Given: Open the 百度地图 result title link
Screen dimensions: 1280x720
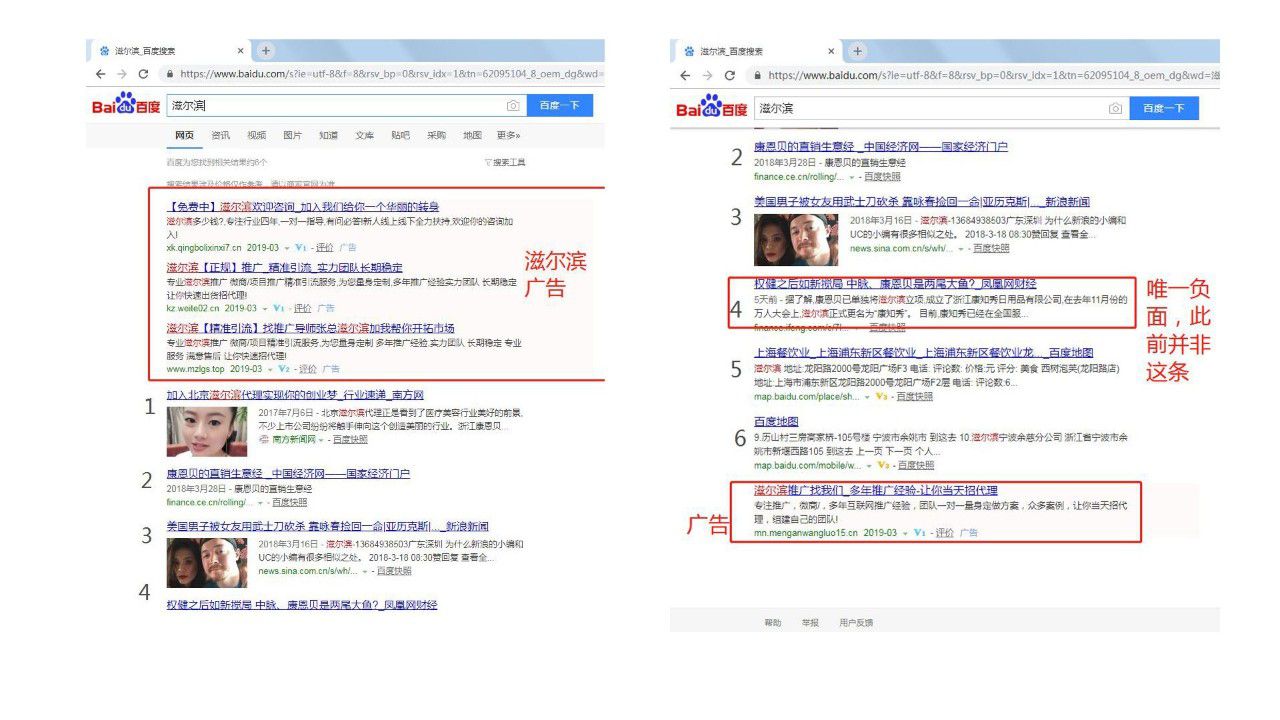Looking at the screenshot, I should click(776, 422).
